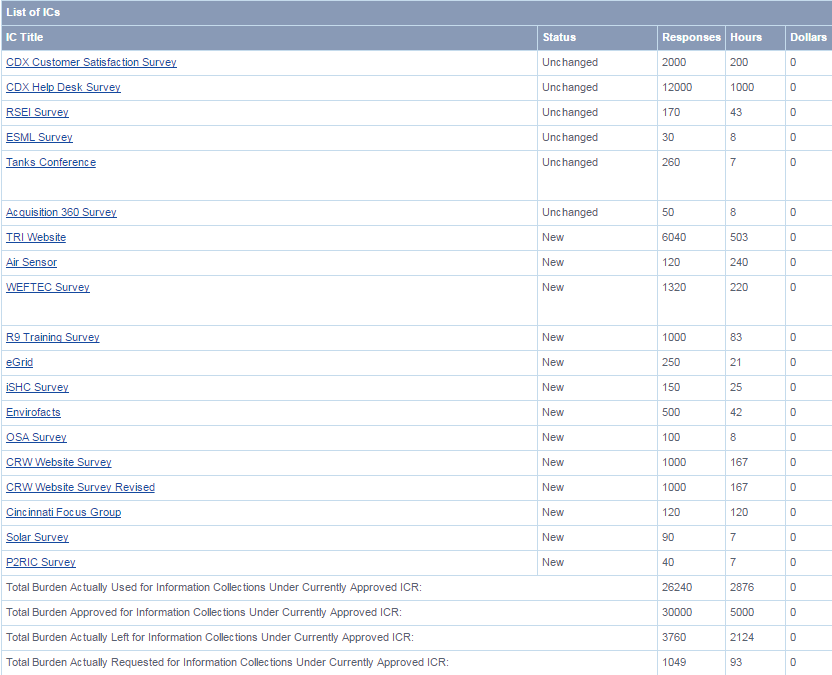Open the Tanks Conference link
Screen dimensions: 832x675
(51, 162)
